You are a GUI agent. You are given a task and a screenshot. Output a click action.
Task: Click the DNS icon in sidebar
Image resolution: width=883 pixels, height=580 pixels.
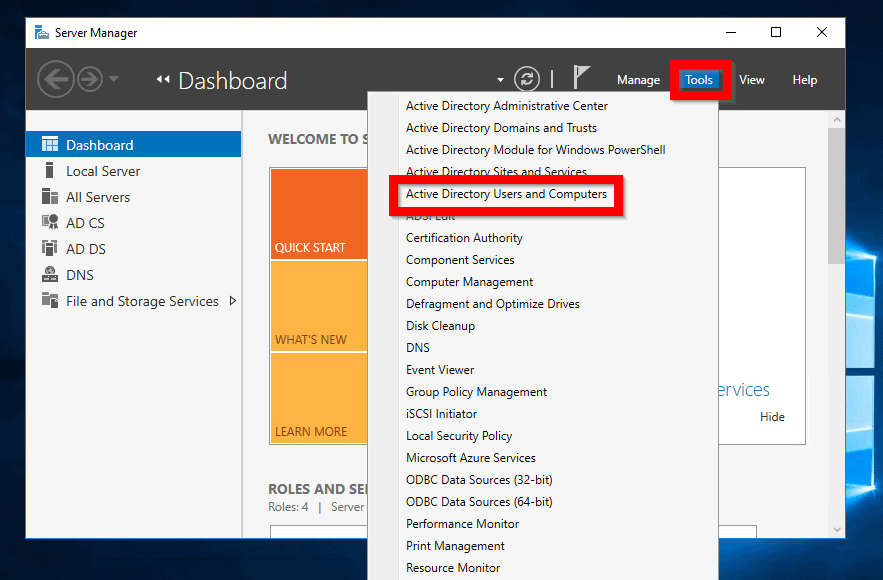50,274
